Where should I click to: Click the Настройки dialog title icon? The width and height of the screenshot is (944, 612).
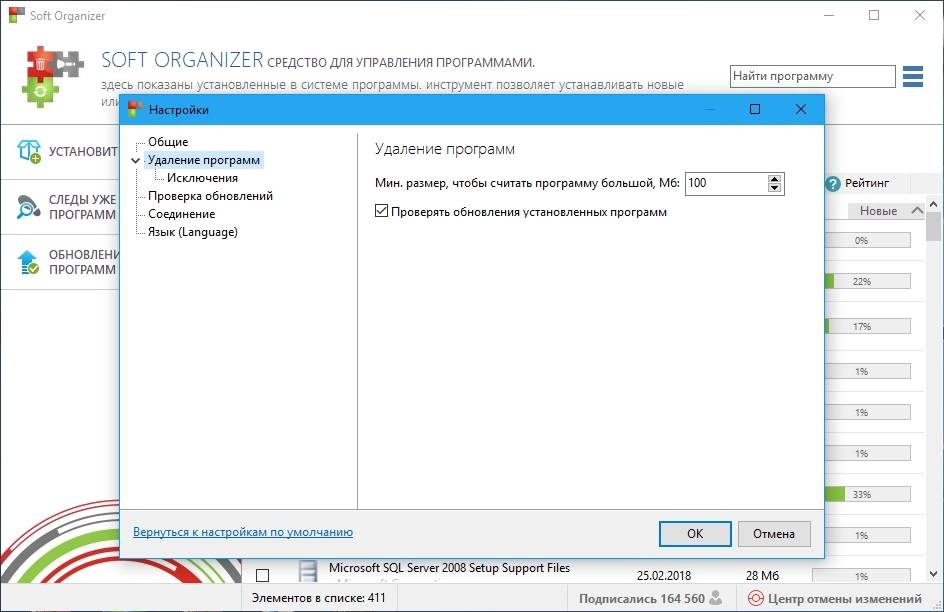coord(135,110)
